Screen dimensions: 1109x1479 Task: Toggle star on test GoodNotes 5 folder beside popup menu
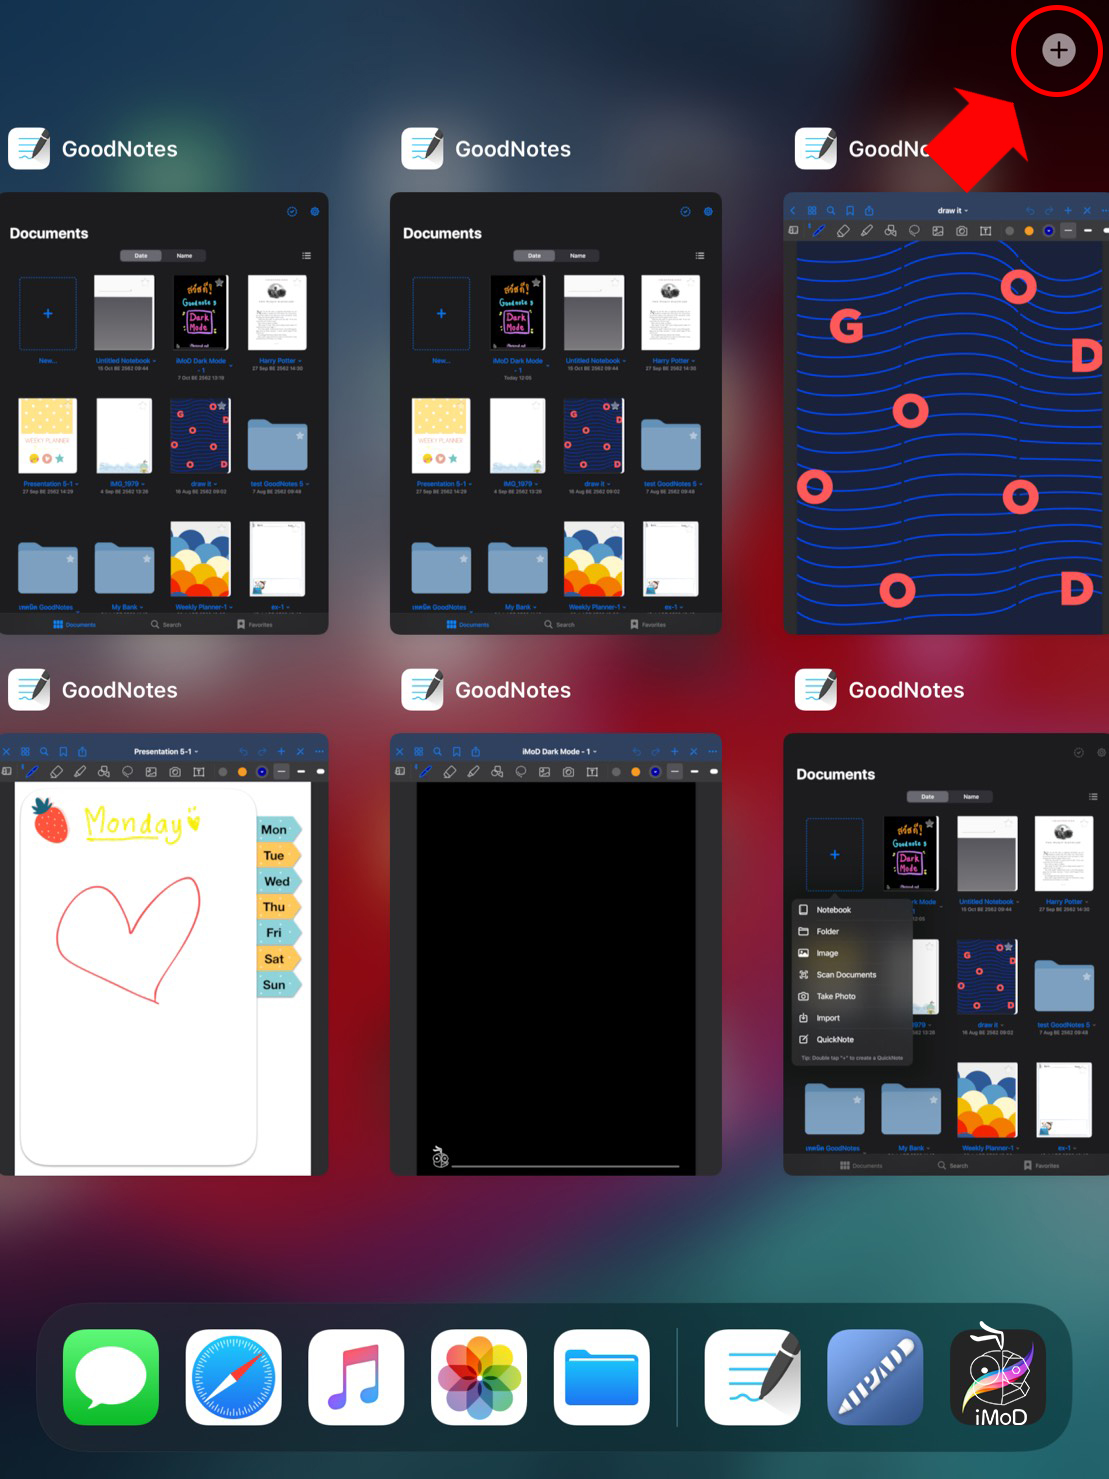tap(1086, 976)
